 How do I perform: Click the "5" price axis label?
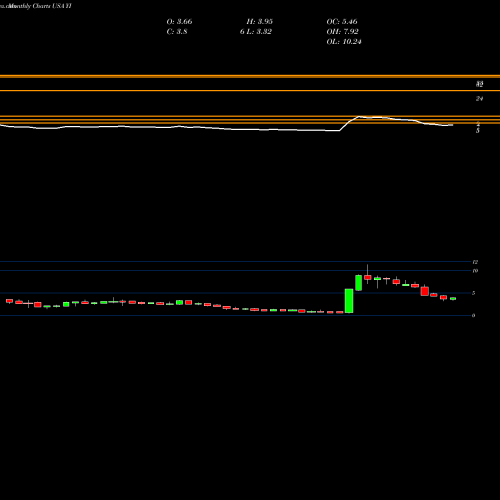click(474, 293)
